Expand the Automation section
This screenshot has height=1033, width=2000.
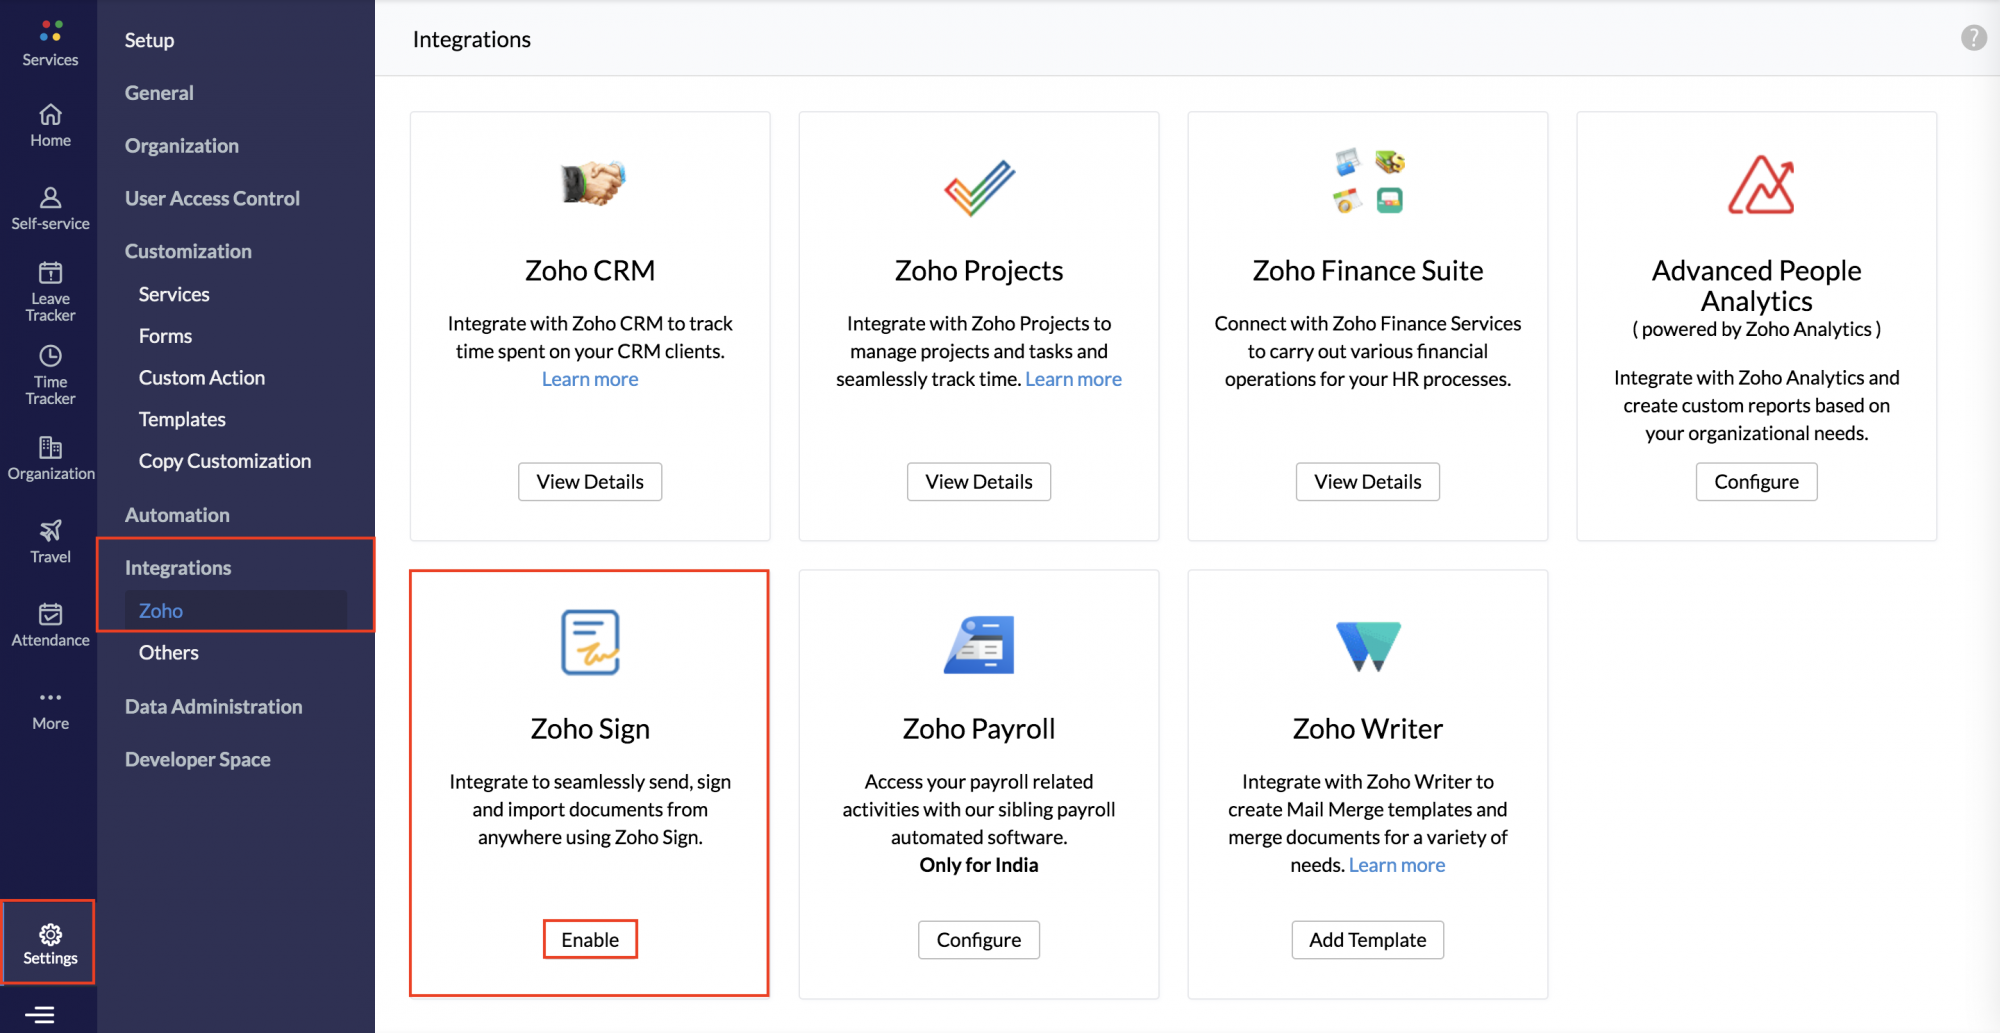[x=177, y=515]
